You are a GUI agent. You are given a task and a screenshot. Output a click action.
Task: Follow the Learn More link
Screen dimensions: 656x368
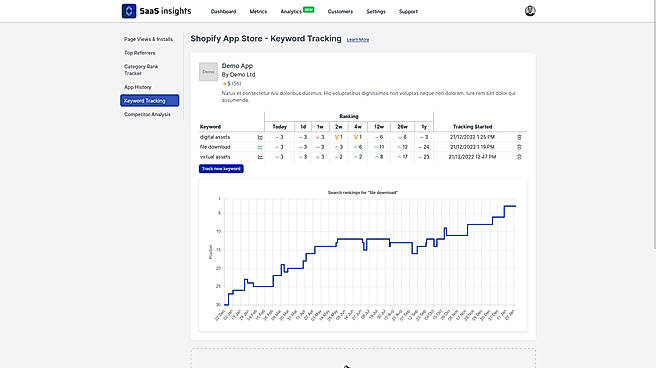[358, 40]
